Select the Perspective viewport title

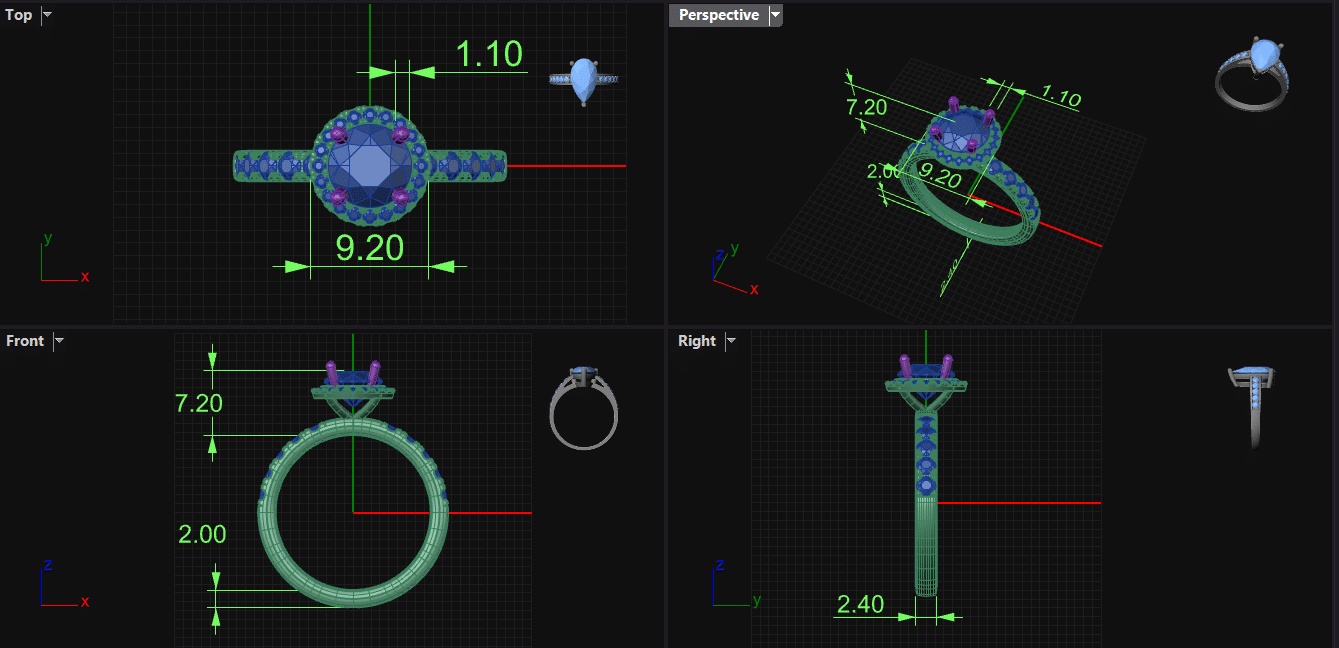[718, 15]
